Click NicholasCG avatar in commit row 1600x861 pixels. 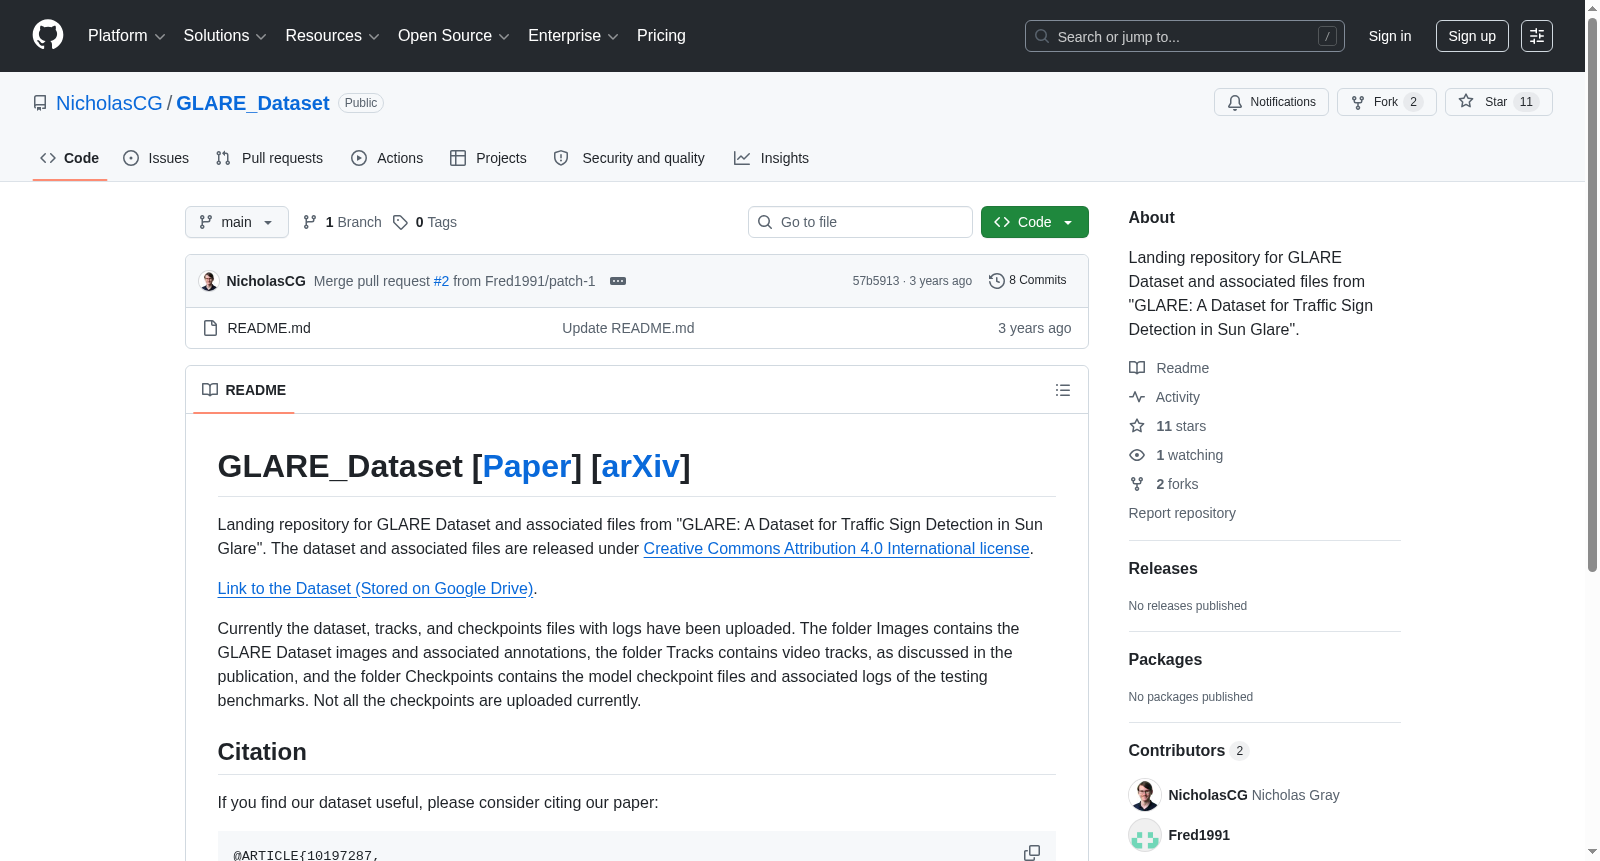coord(209,281)
